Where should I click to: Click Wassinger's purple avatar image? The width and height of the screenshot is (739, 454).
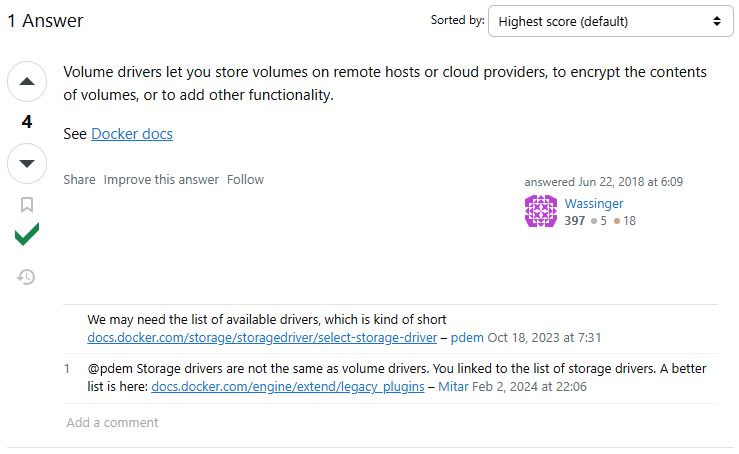tap(541, 211)
